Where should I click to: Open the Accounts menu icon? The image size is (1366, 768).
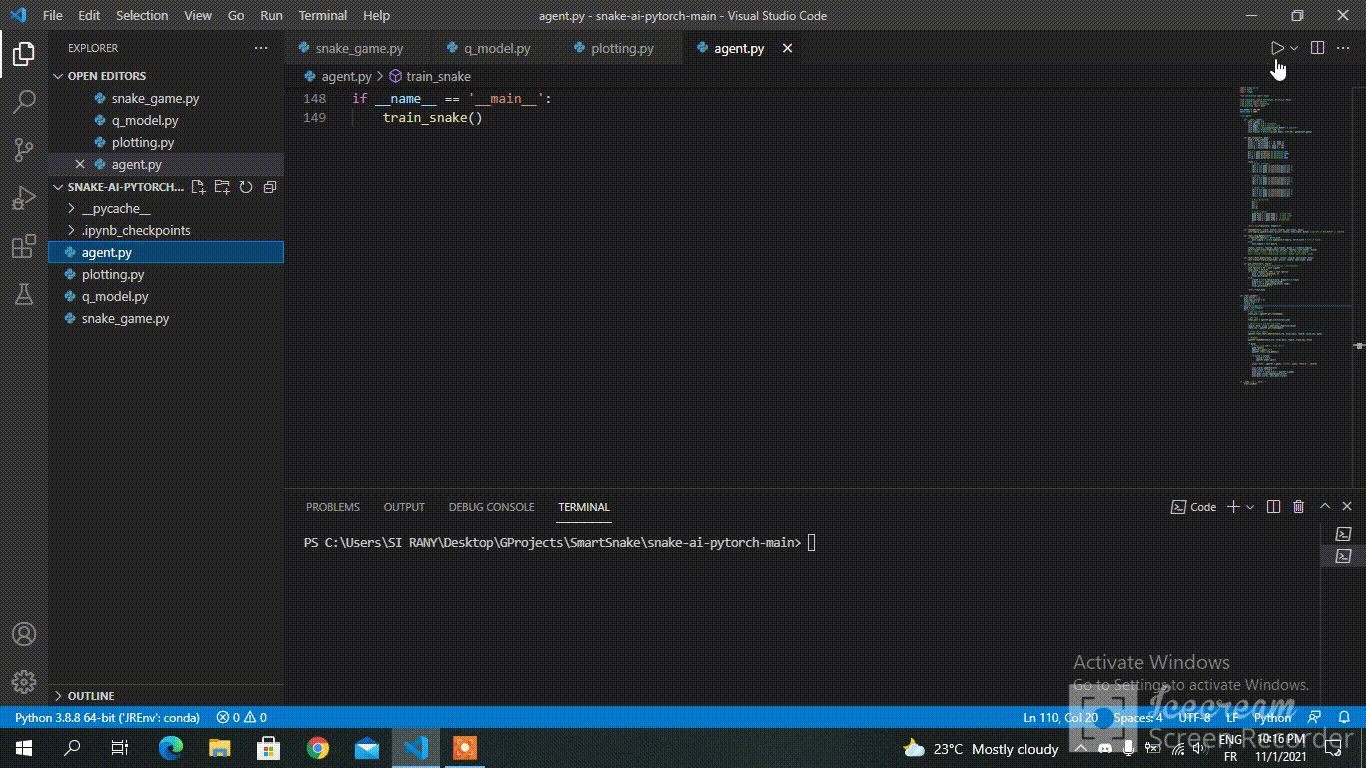[24, 634]
